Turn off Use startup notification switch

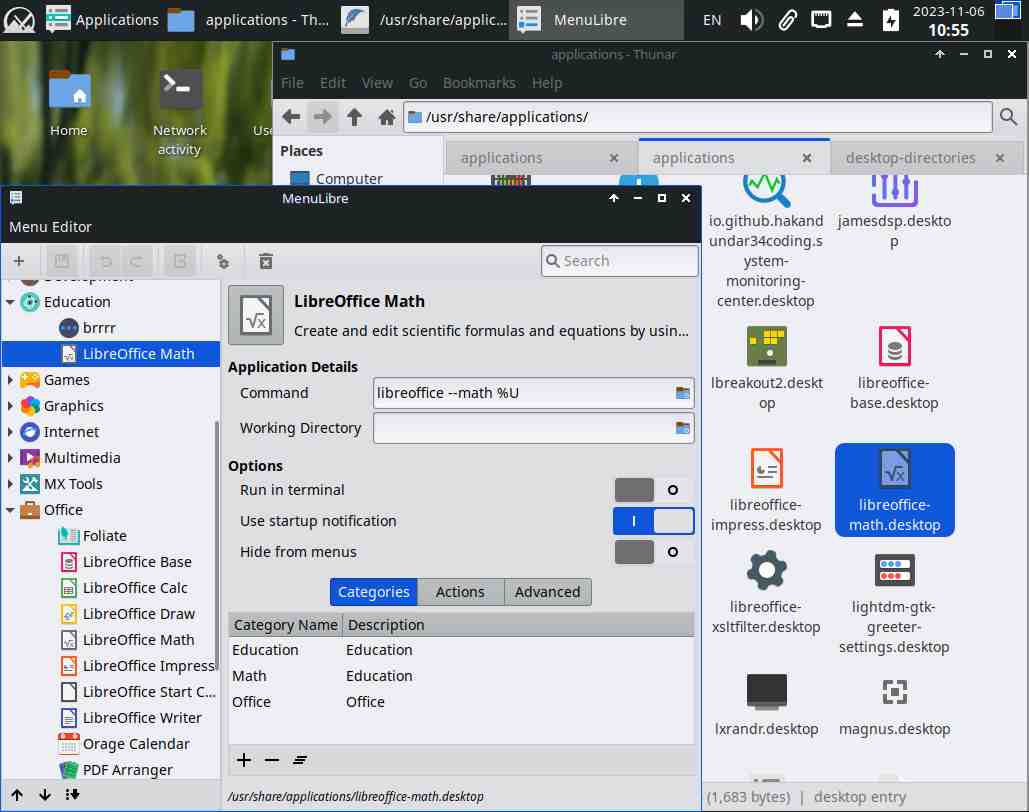point(653,521)
